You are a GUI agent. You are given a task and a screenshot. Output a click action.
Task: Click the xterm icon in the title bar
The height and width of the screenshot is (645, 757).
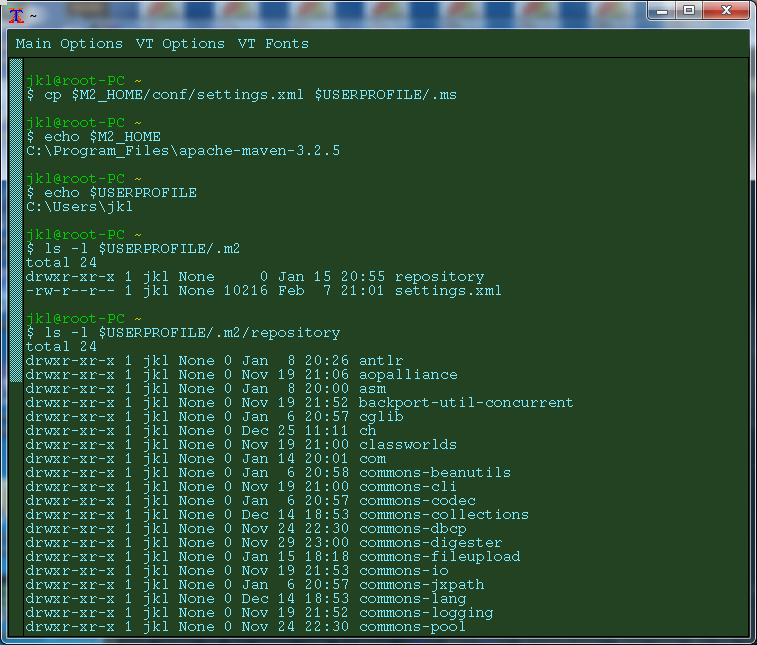click(x=15, y=14)
